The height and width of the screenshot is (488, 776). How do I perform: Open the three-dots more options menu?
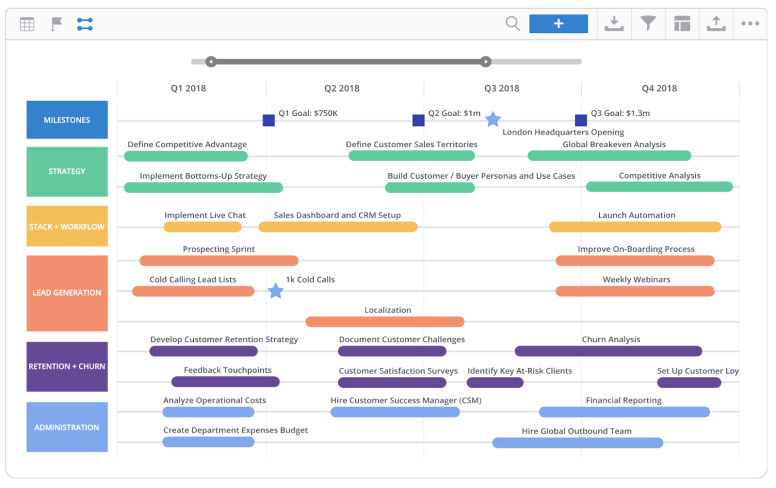click(750, 23)
